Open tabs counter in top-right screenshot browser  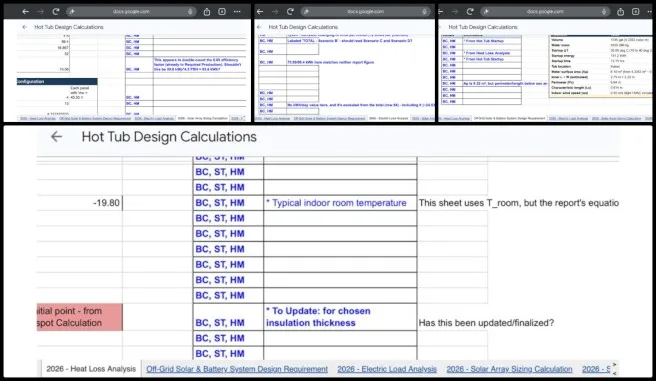coord(636,12)
